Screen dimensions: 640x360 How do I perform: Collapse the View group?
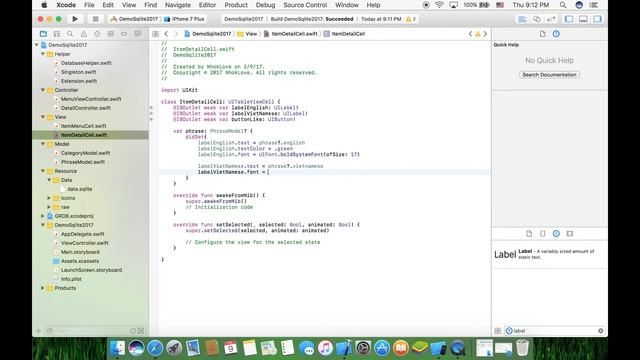(x=43, y=117)
